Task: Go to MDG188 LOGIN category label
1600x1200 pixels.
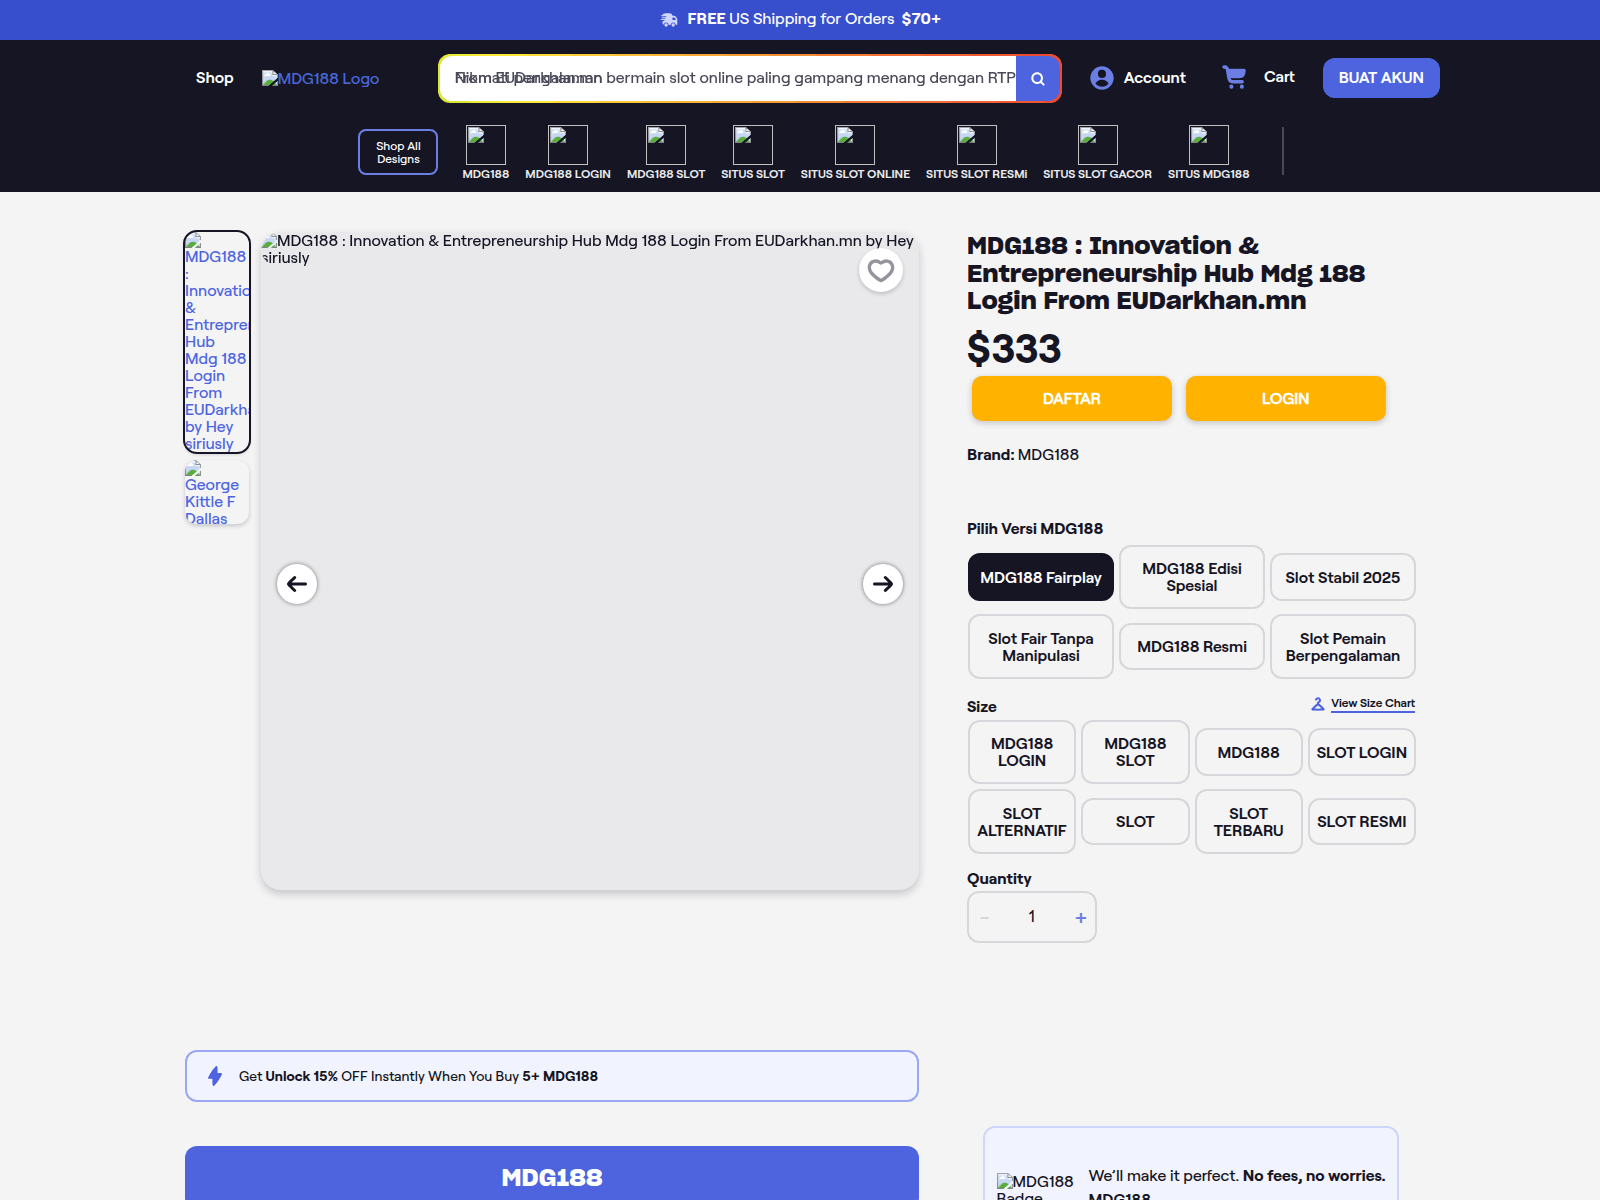Action: [568, 174]
